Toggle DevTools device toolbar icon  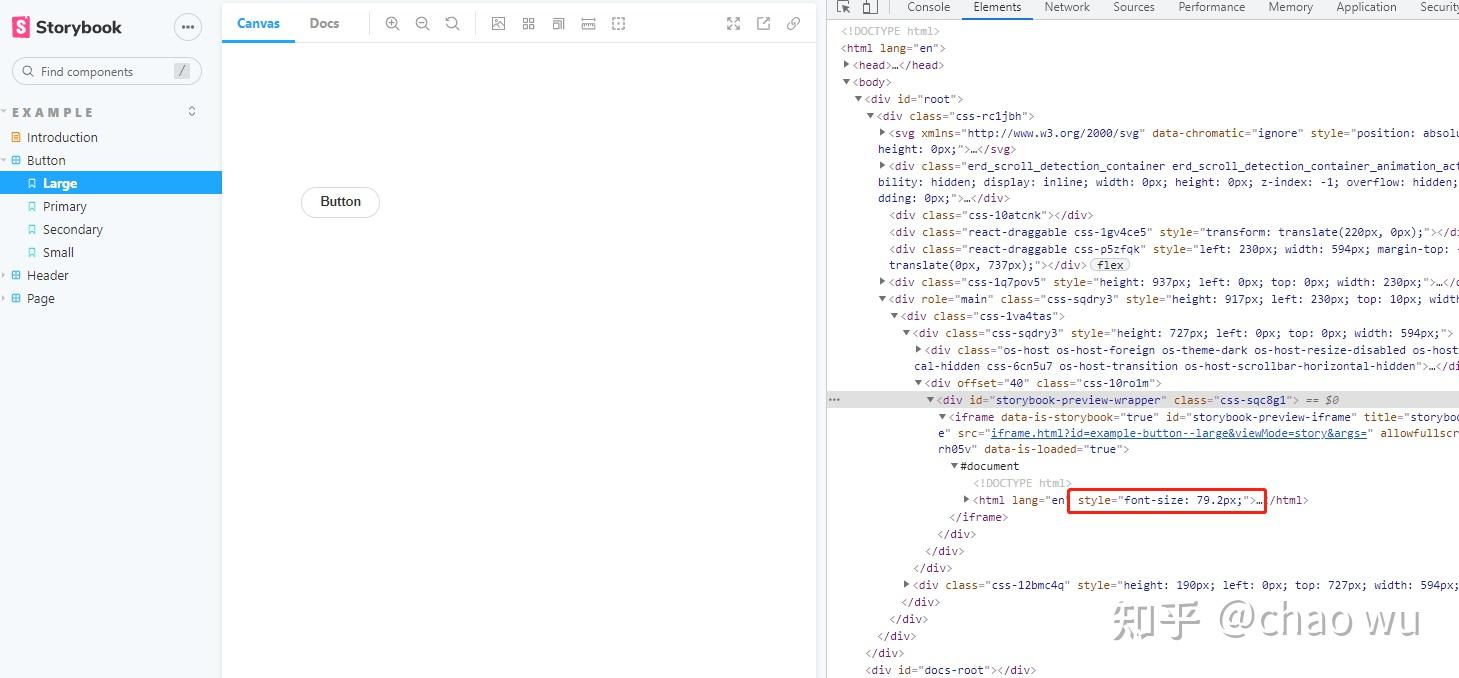click(x=869, y=7)
